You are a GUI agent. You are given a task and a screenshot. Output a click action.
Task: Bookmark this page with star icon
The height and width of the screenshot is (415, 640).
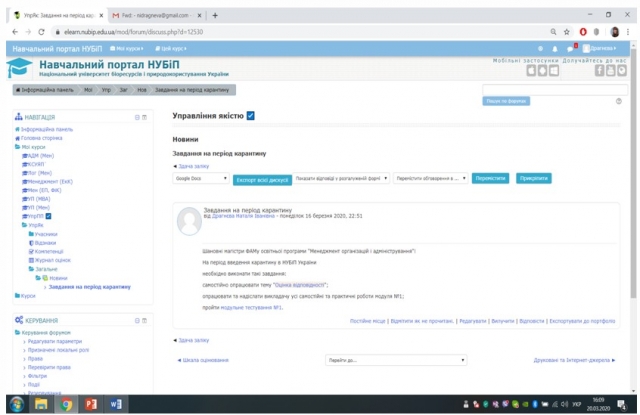click(567, 32)
